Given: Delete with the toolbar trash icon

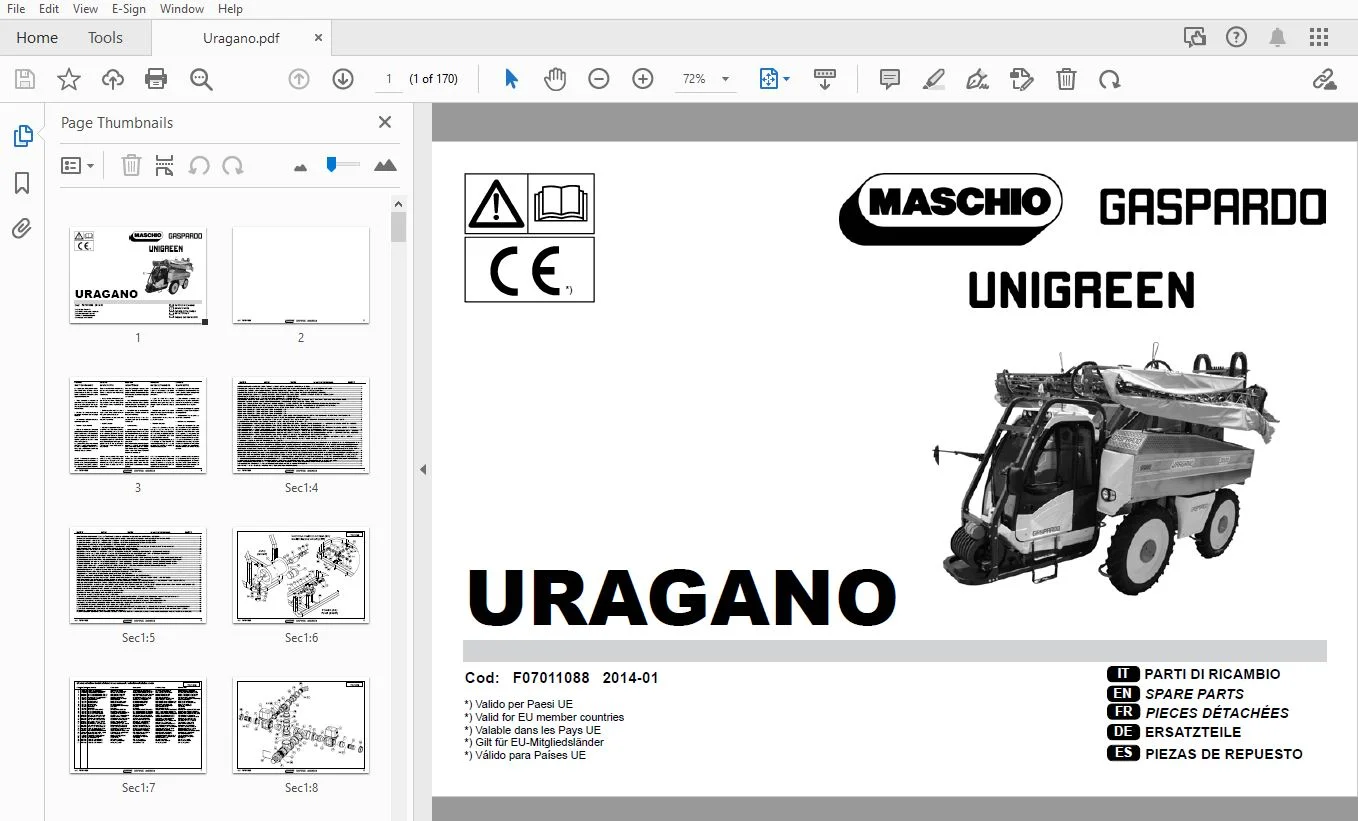Looking at the screenshot, I should (1067, 79).
